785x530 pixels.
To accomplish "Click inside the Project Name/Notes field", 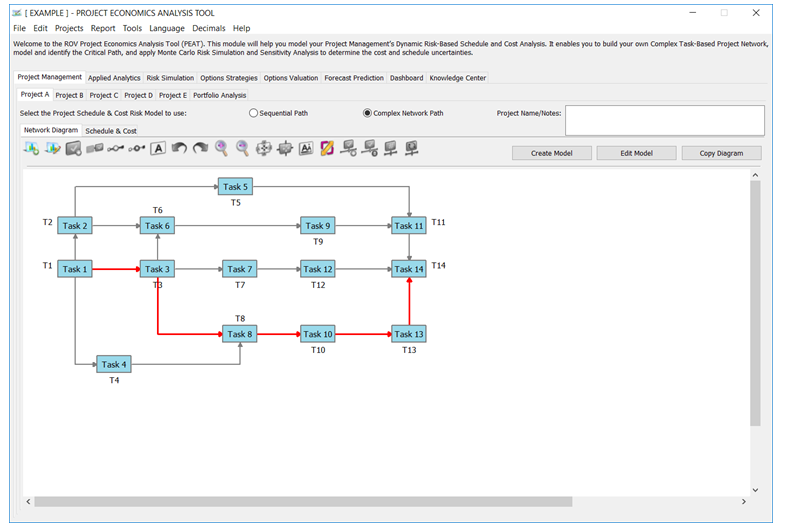I will click(x=664, y=120).
